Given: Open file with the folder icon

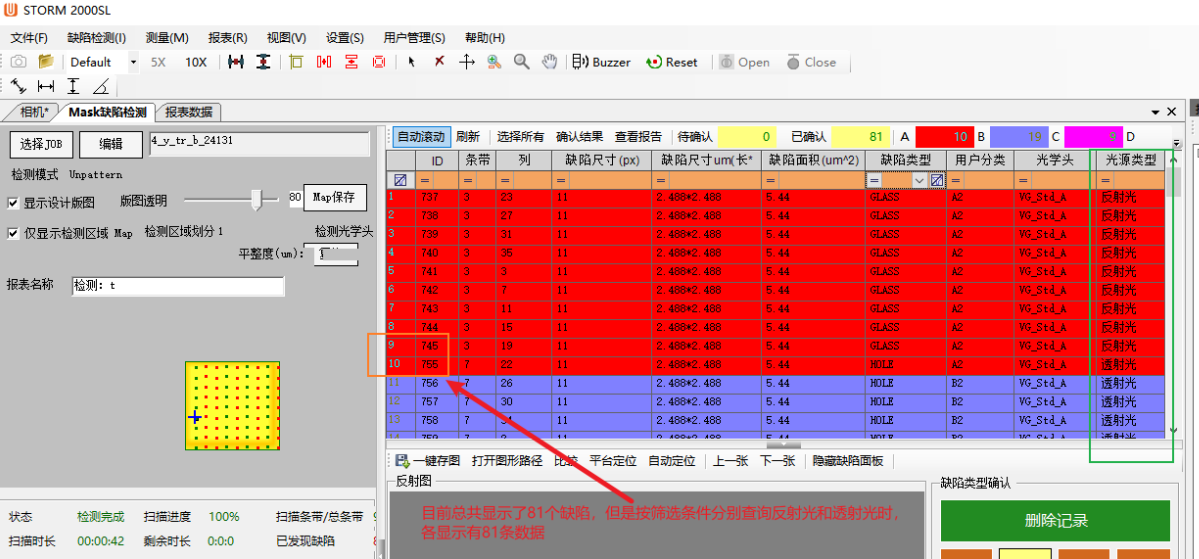Looking at the screenshot, I should coord(46,62).
